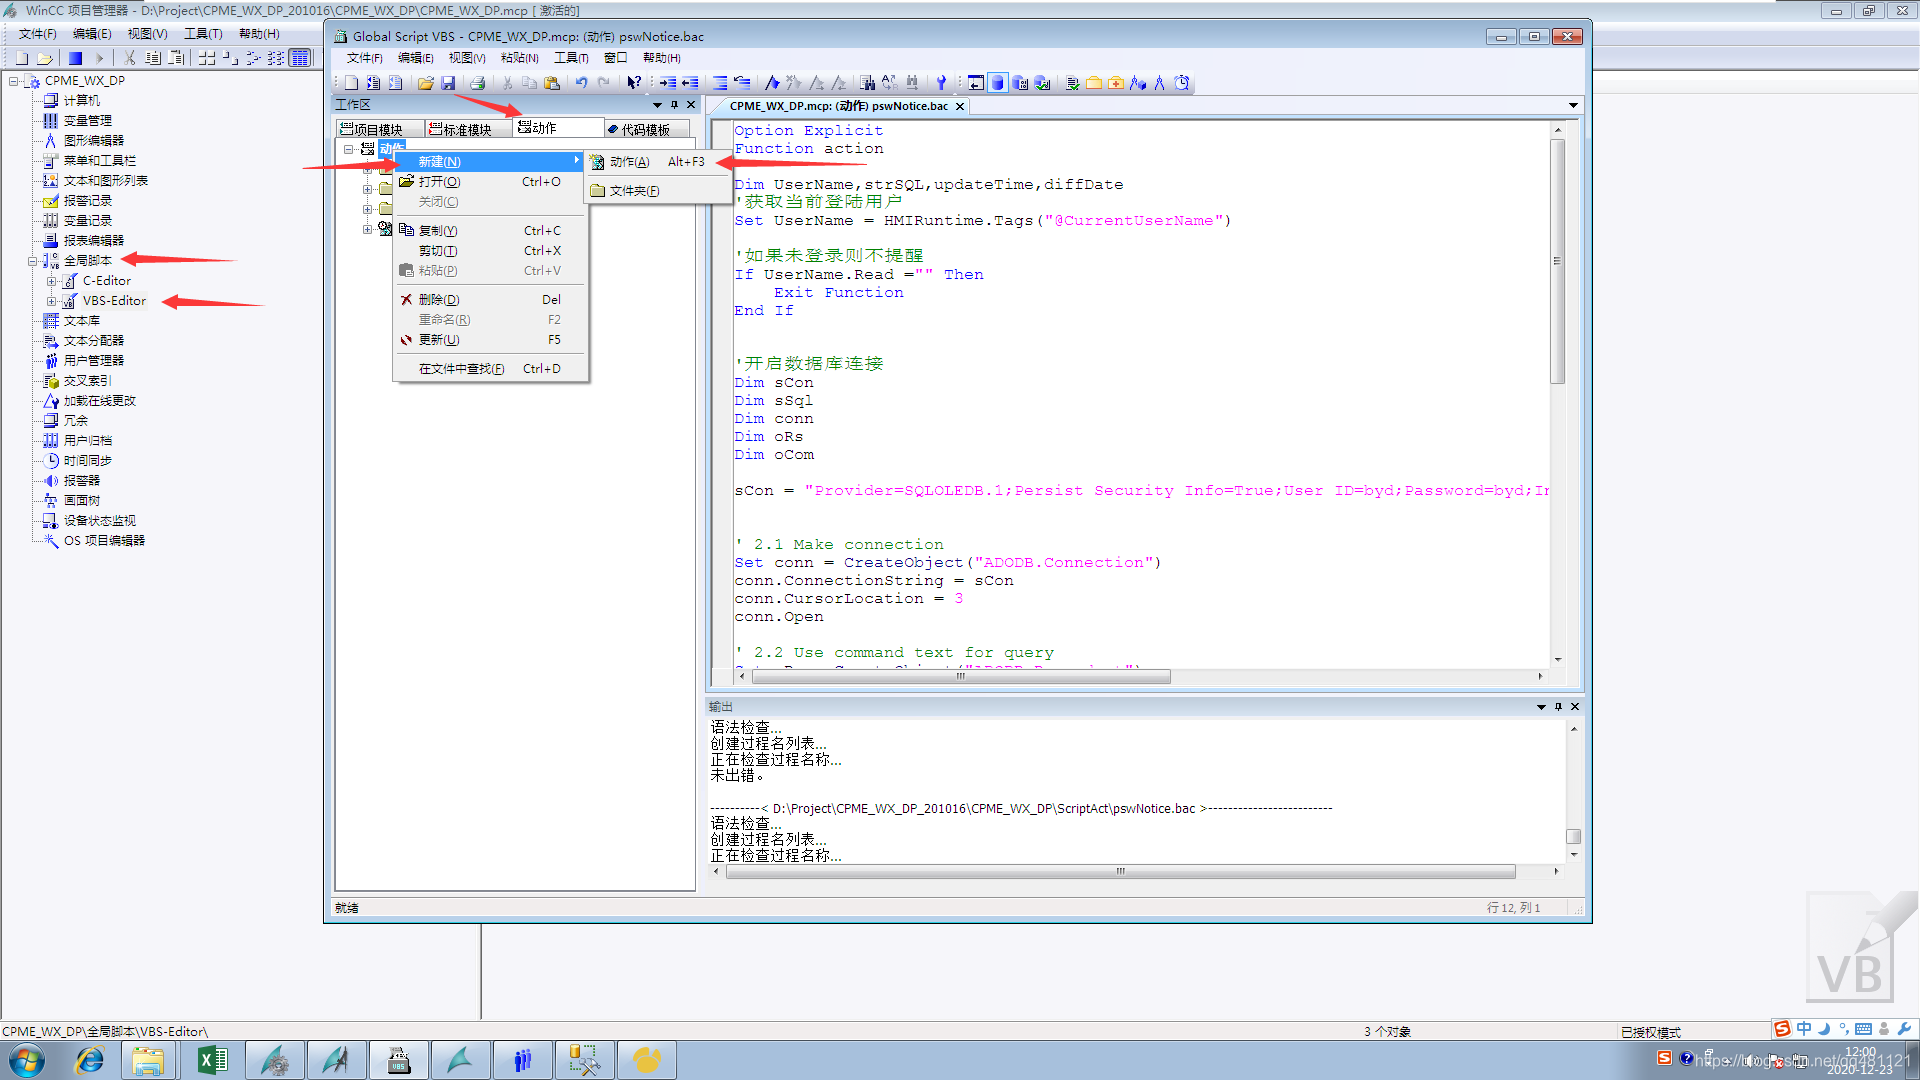Image resolution: width=1920 pixels, height=1080 pixels.
Task: Click the increase indent icon
Action: pos(667,83)
